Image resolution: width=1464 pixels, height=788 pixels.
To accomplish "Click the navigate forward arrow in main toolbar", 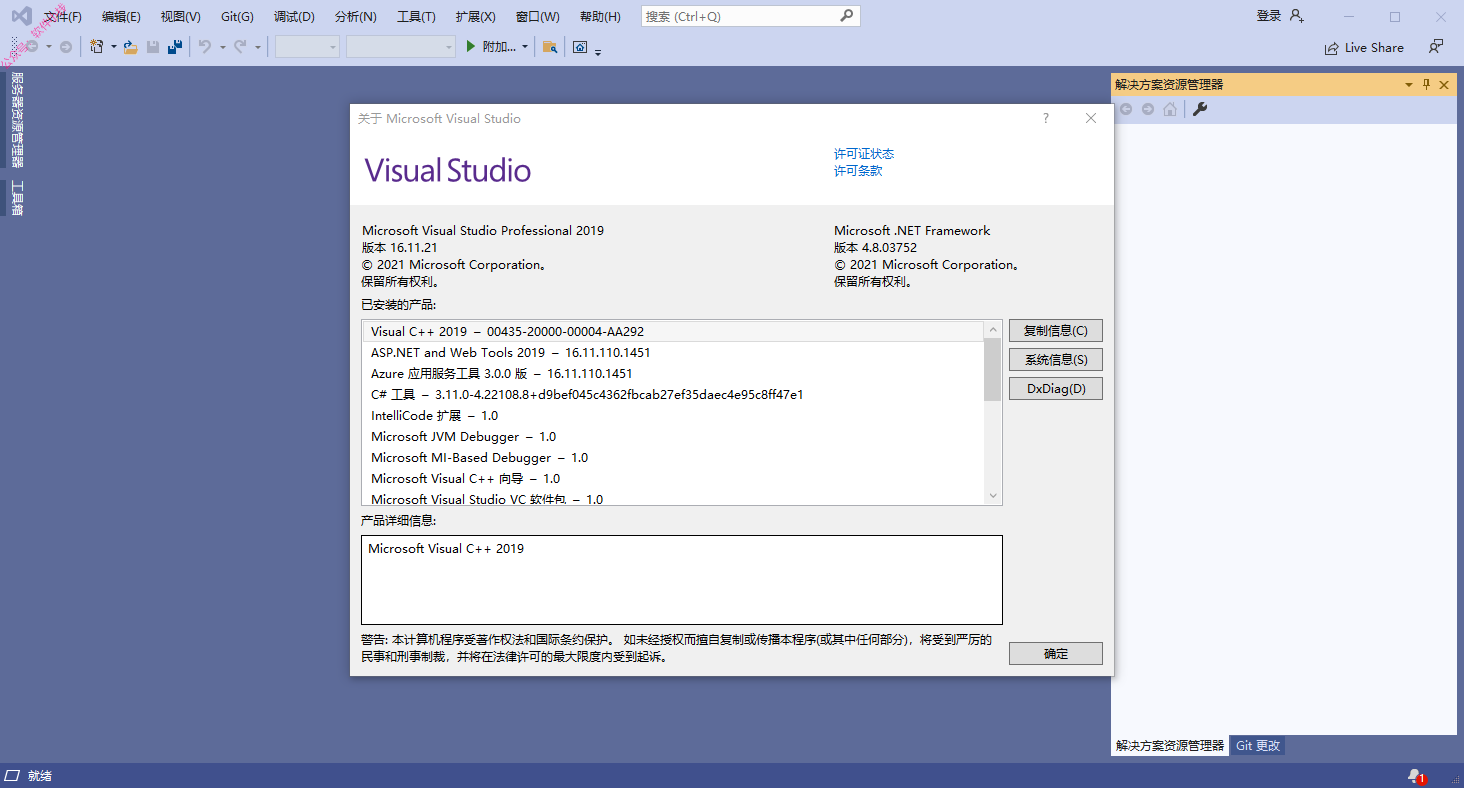I will [x=66, y=47].
